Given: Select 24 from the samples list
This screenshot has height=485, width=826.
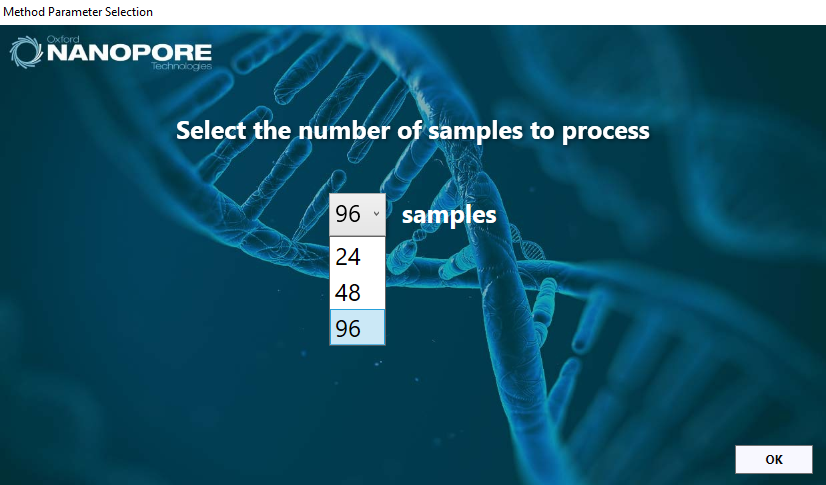Looking at the screenshot, I should coord(357,256).
